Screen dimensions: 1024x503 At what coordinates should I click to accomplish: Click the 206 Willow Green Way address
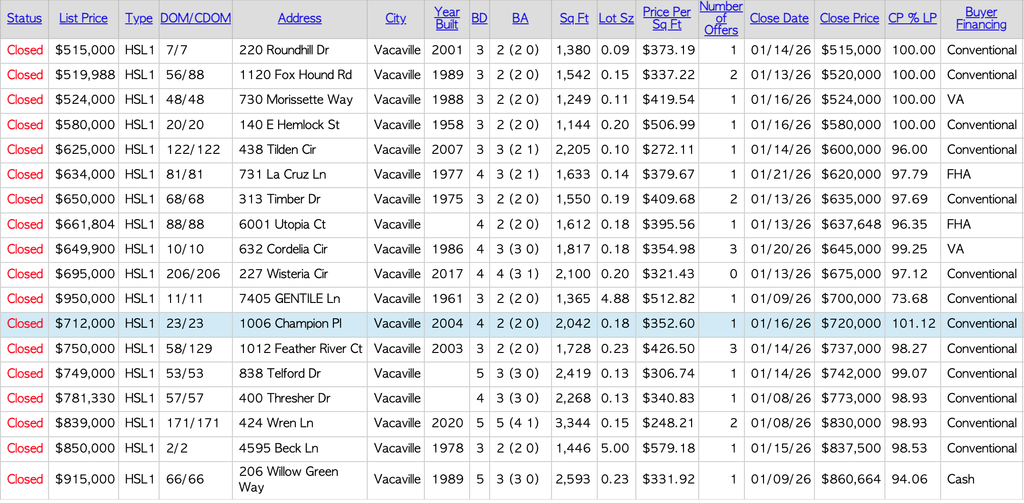[x=288, y=479]
